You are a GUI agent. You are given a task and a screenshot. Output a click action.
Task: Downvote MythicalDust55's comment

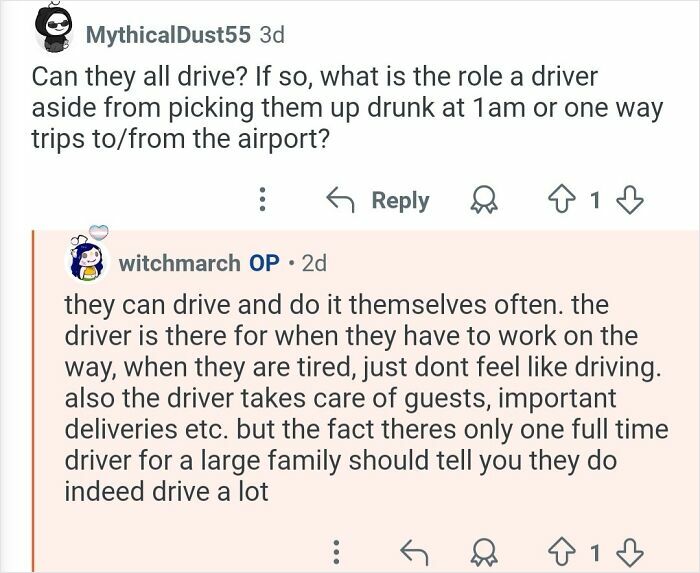click(630, 200)
